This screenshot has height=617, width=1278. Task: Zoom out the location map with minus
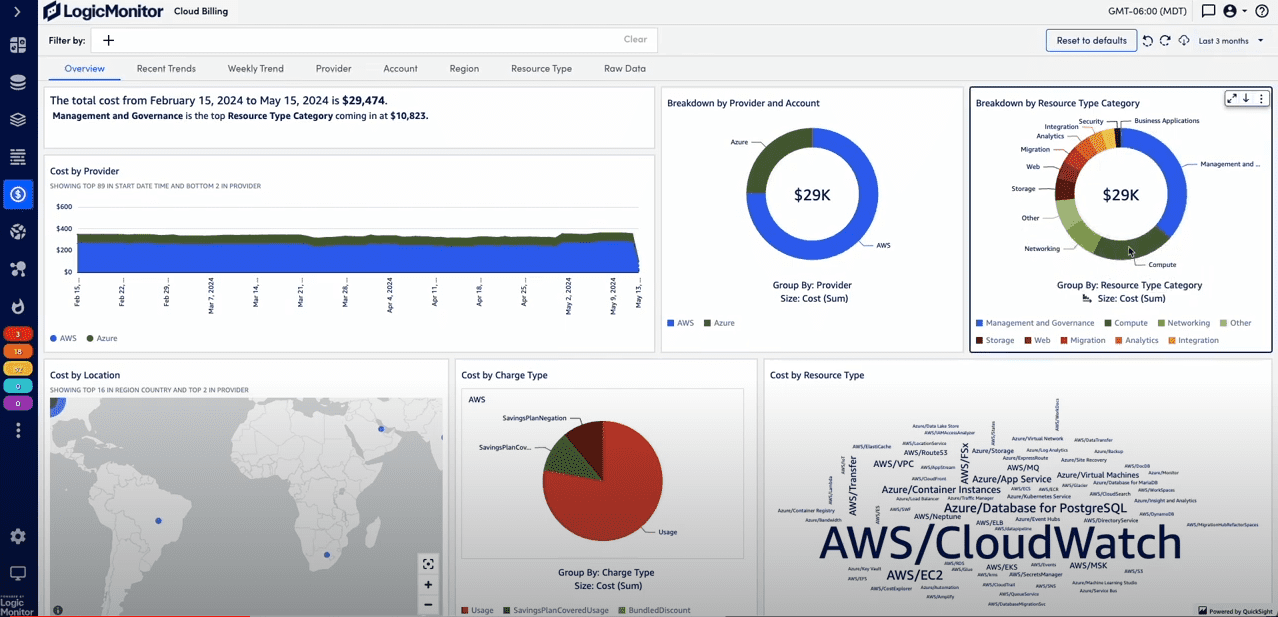(428, 604)
